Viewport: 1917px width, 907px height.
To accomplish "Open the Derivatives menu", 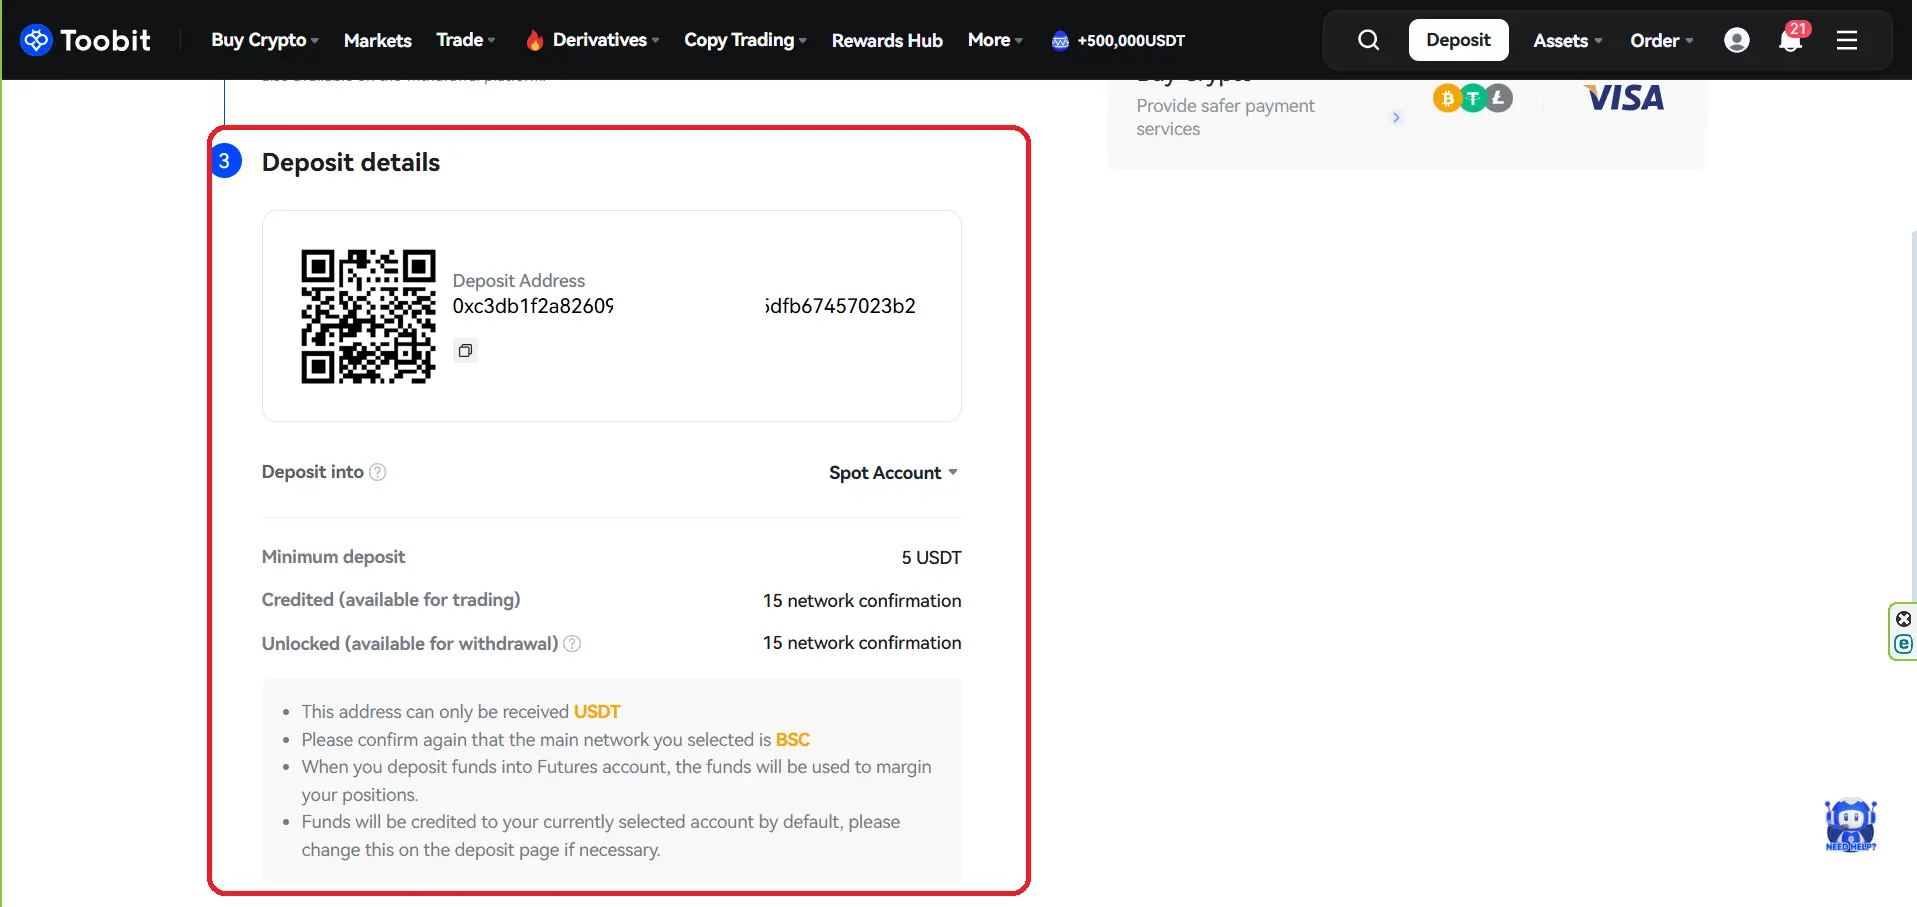I will (x=600, y=40).
